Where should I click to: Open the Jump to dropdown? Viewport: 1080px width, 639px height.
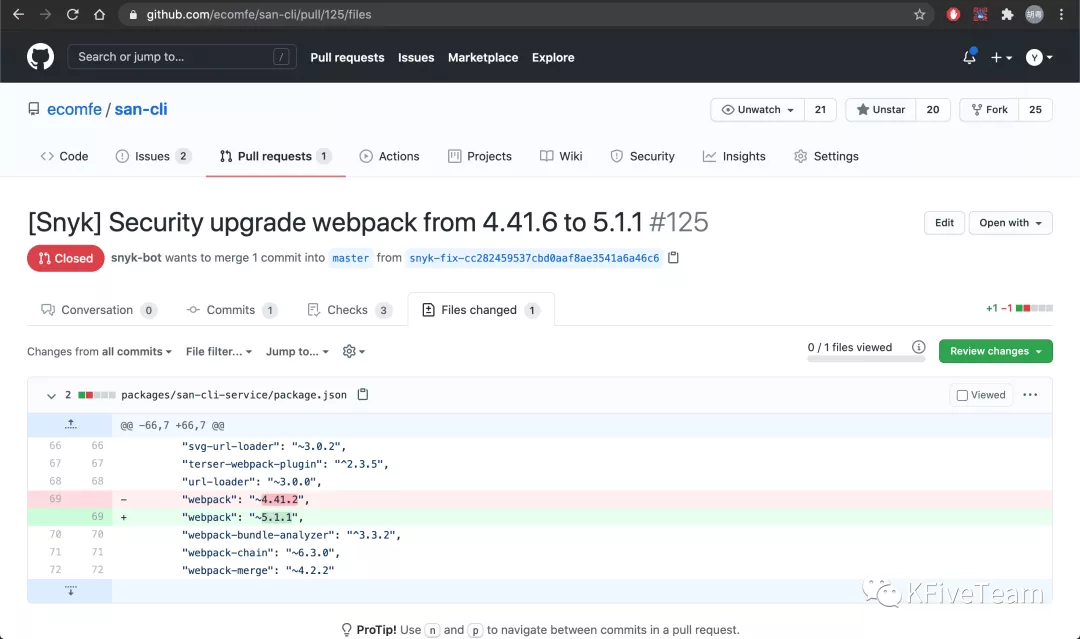tap(298, 351)
